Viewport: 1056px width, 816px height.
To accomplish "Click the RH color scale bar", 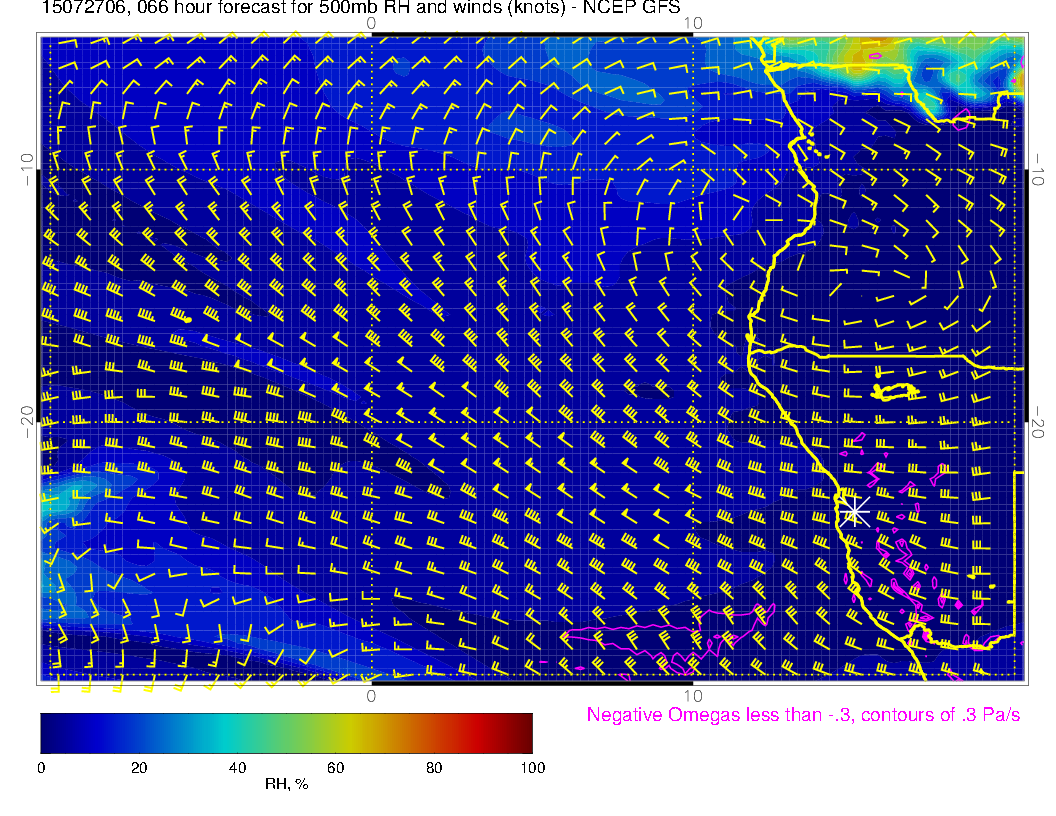I will click(286, 733).
